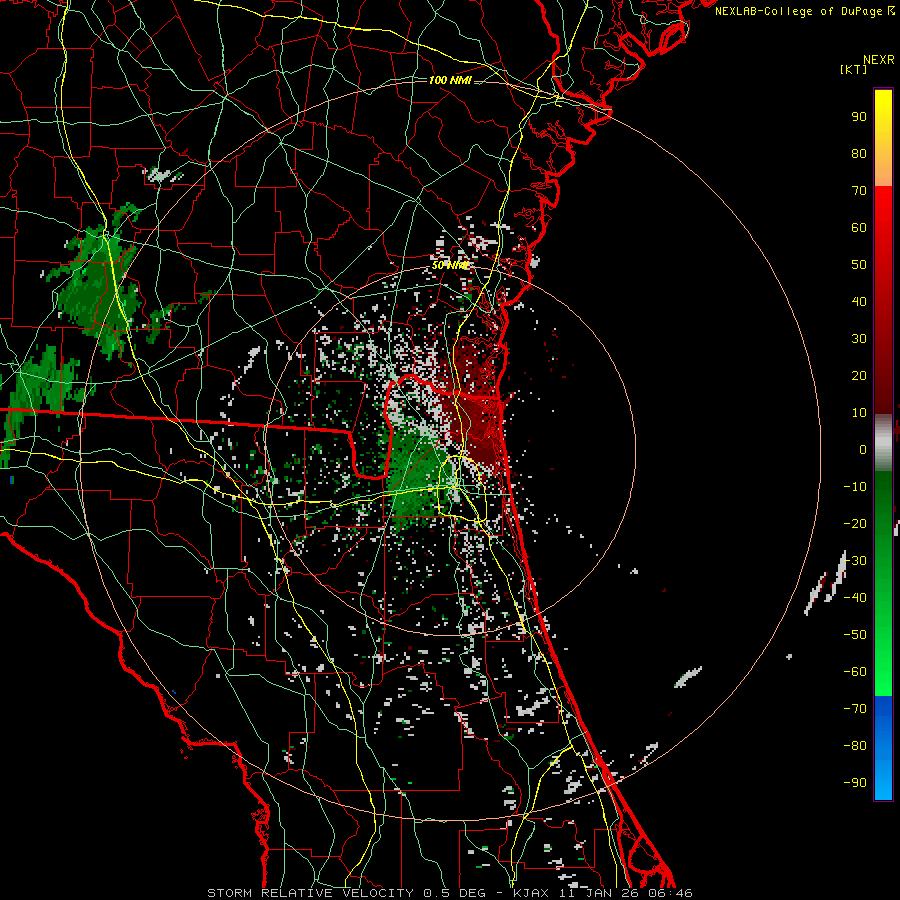The height and width of the screenshot is (900, 900).
Task: Click the -80 knot scale label
Action: click(x=855, y=746)
